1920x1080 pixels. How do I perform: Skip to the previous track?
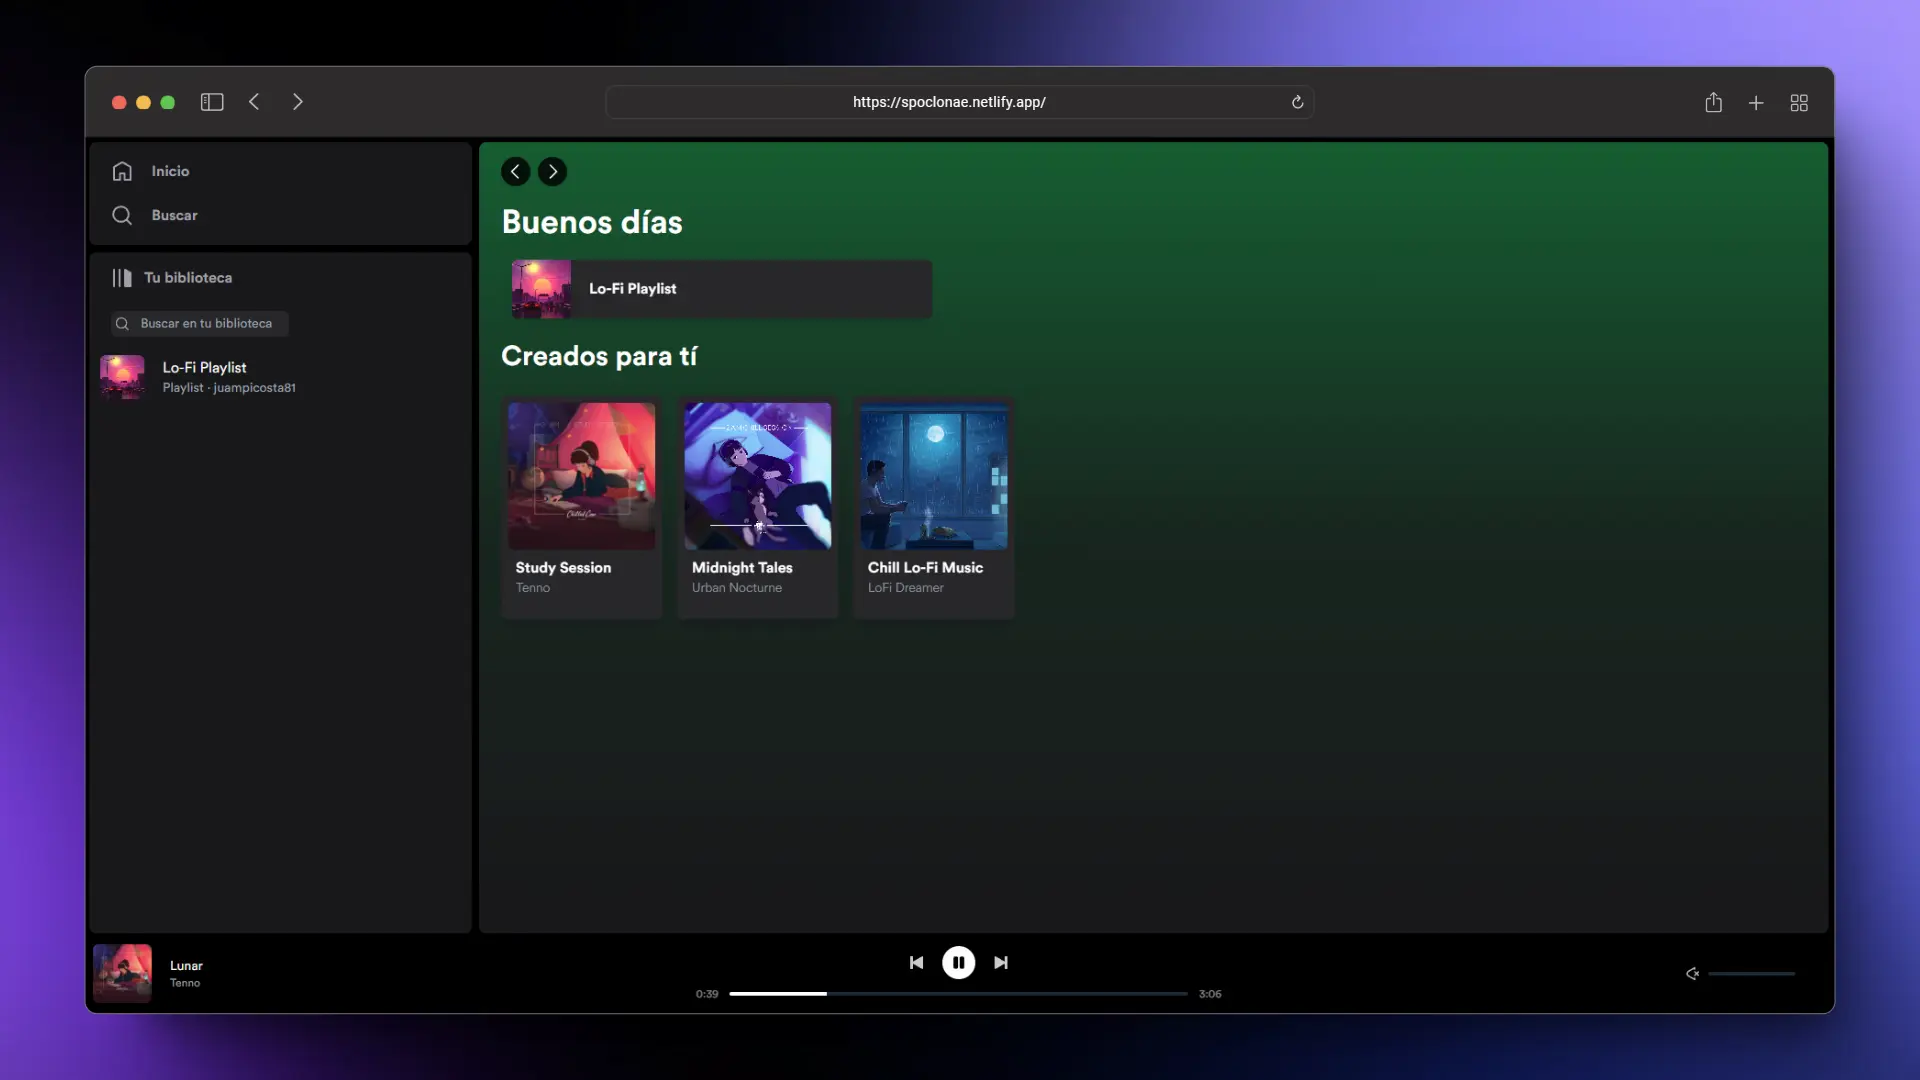click(916, 962)
